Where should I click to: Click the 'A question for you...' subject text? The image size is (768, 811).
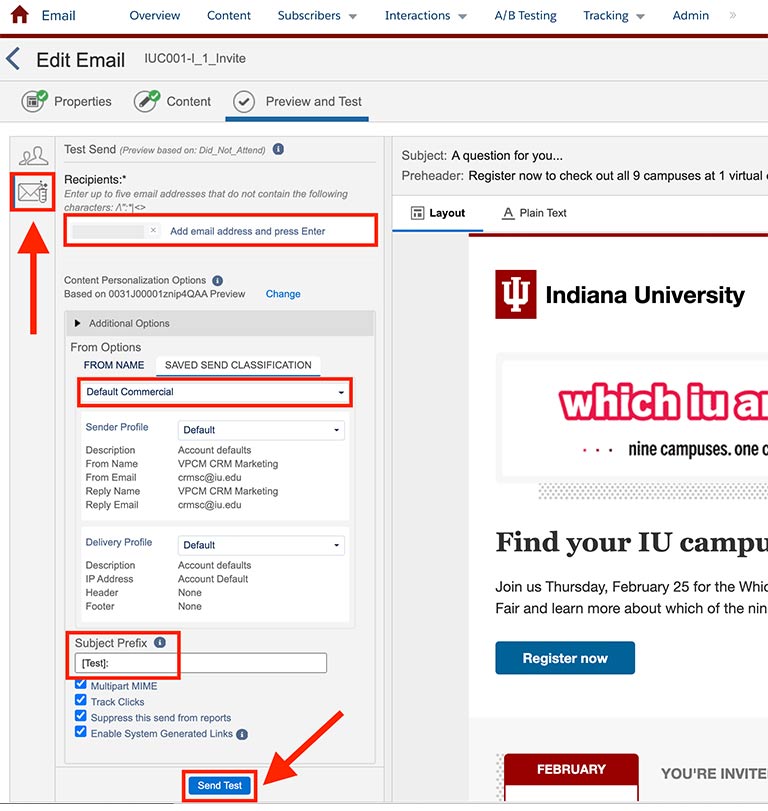click(x=507, y=155)
